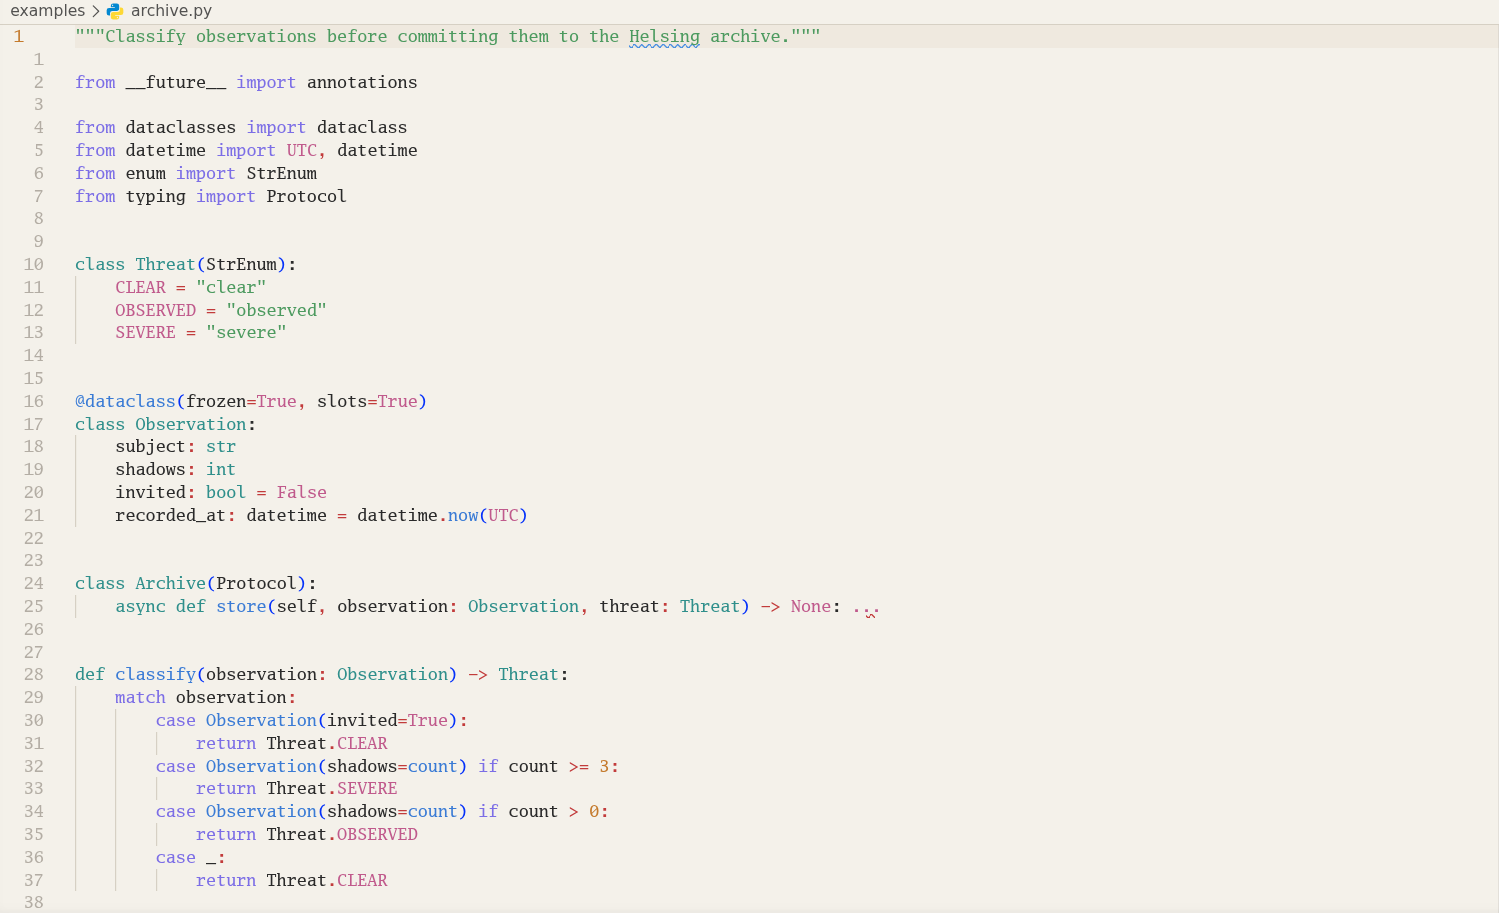Click 'slots=True' decorator argument
The width and height of the screenshot is (1499, 913).
(367, 402)
